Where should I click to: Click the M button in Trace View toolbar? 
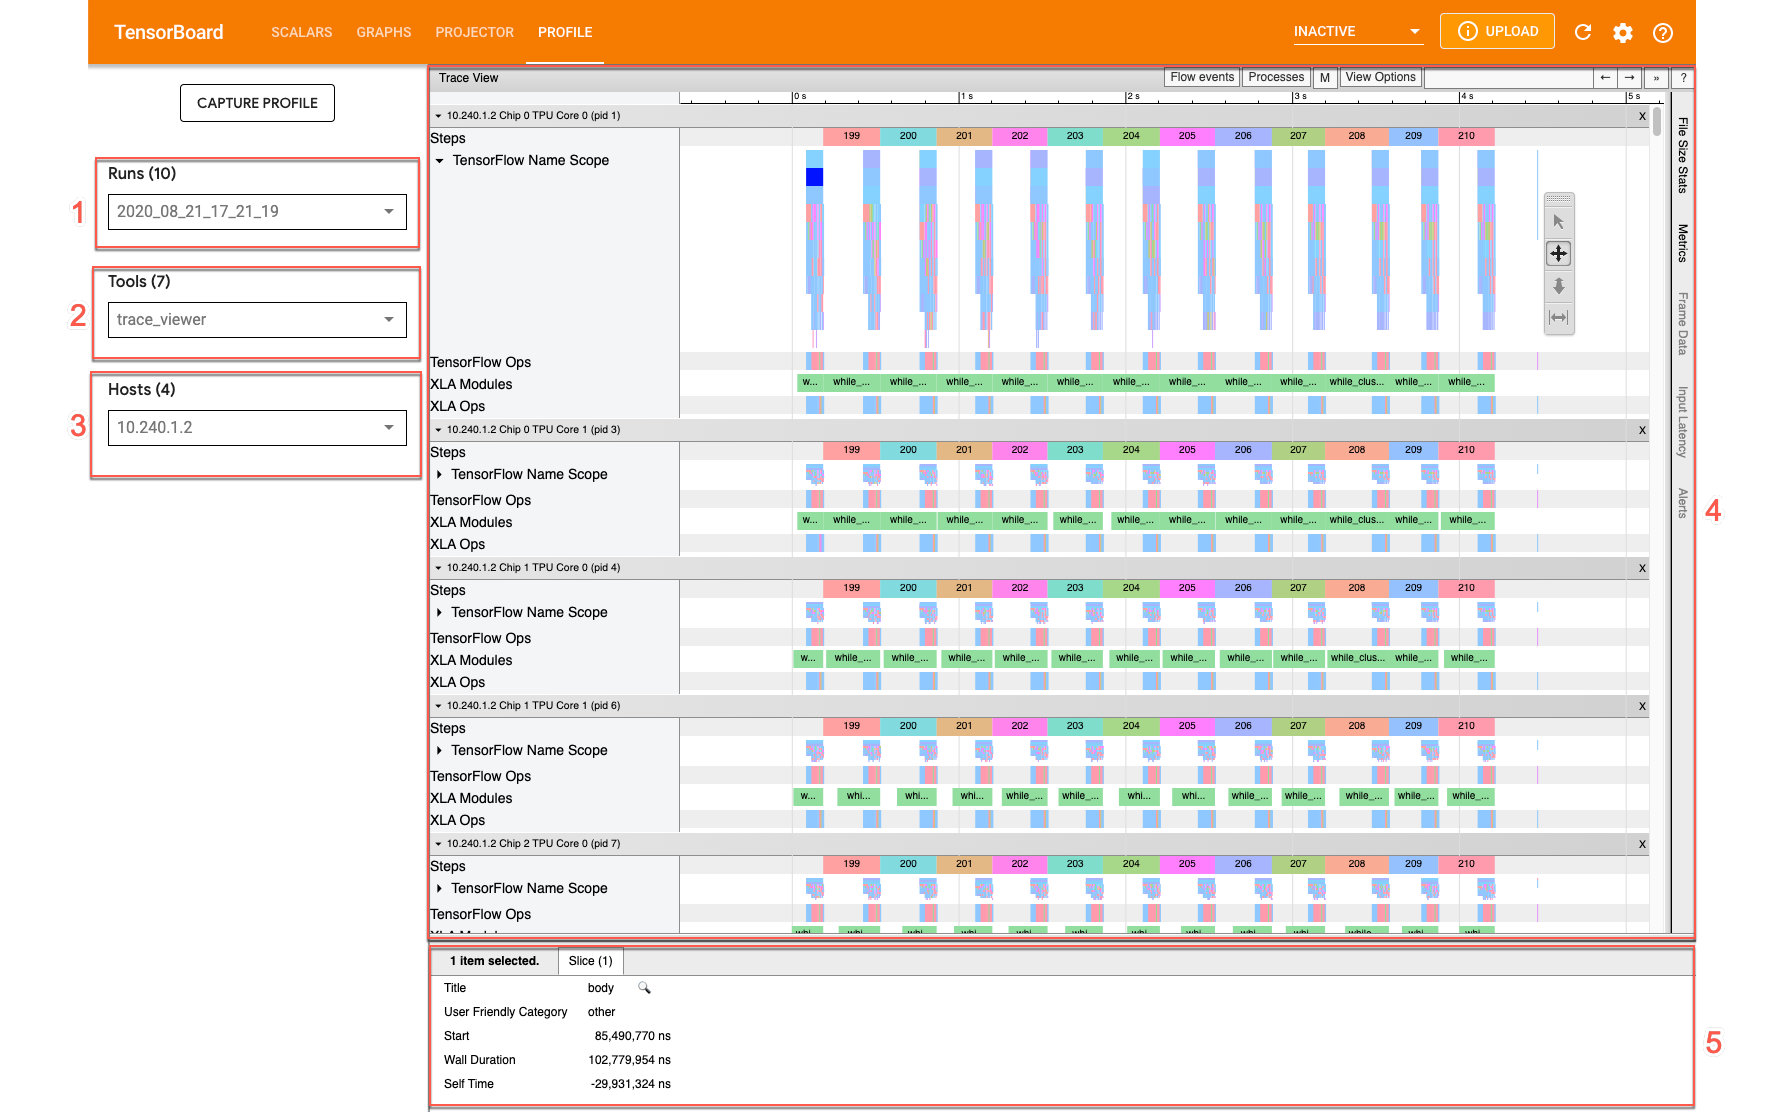pos(1325,77)
